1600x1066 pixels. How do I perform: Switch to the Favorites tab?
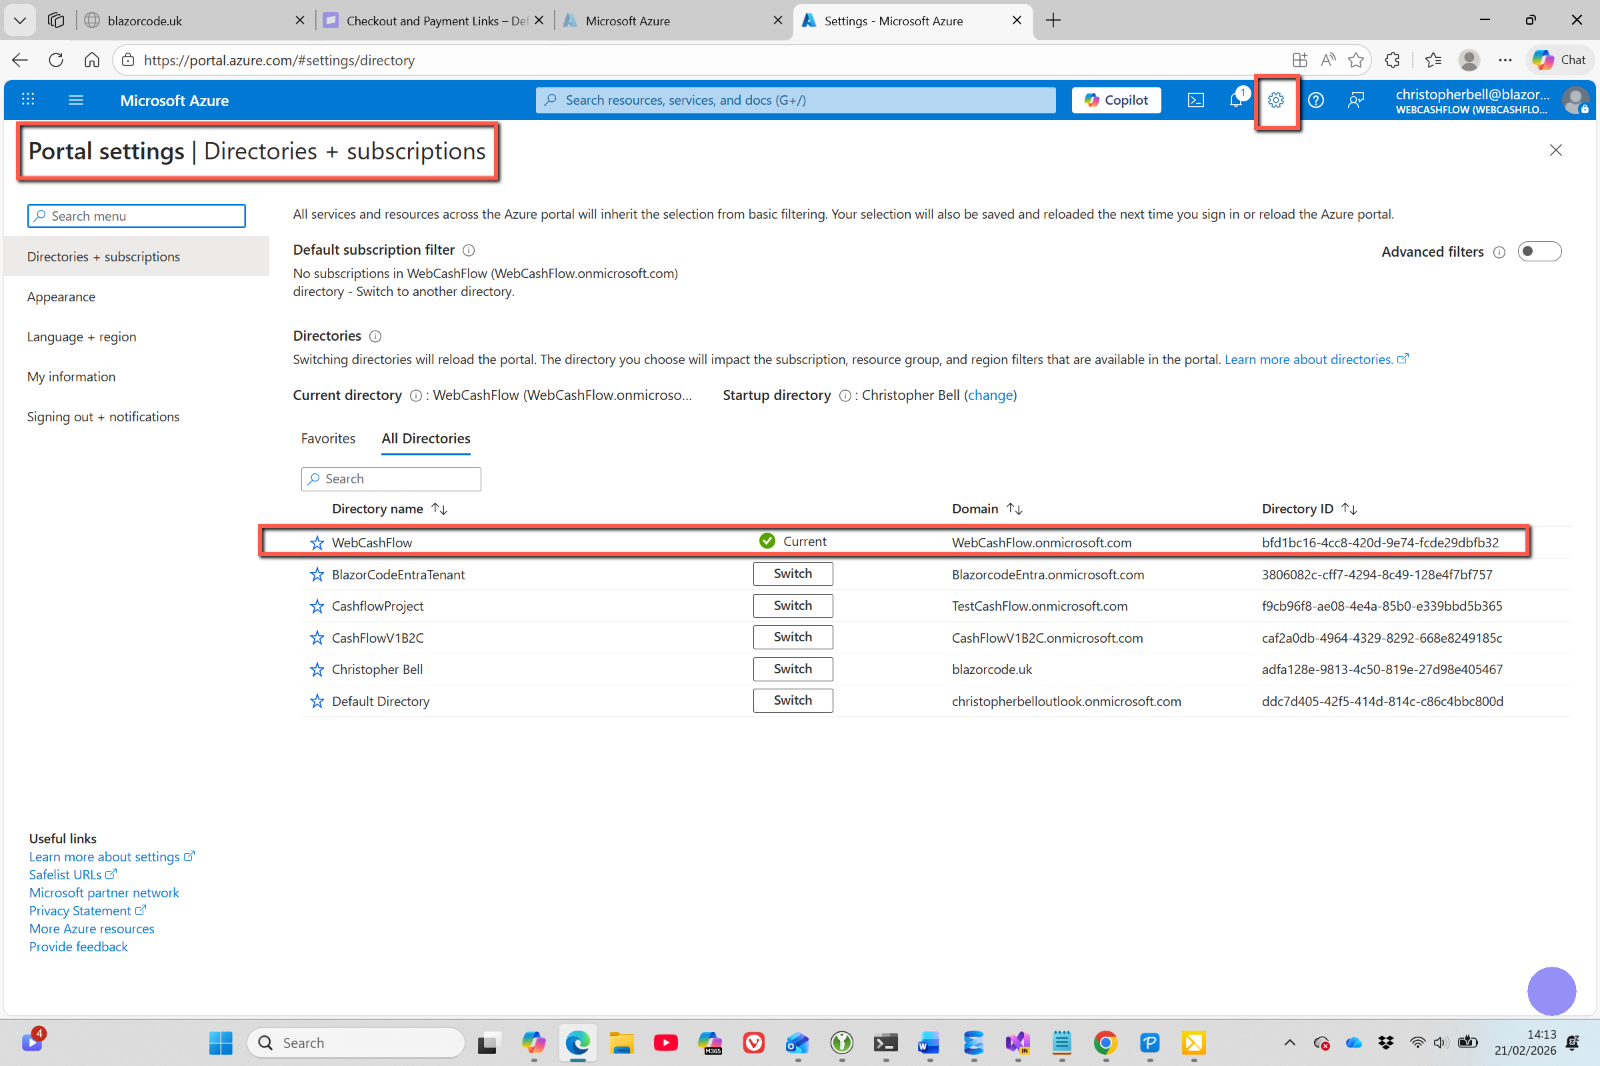pyautogui.click(x=328, y=439)
